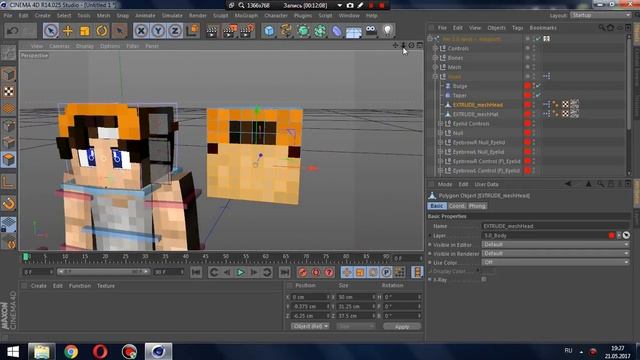Image resolution: width=640 pixels, height=360 pixels.
Task: Add a camera object
Action: [371, 30]
